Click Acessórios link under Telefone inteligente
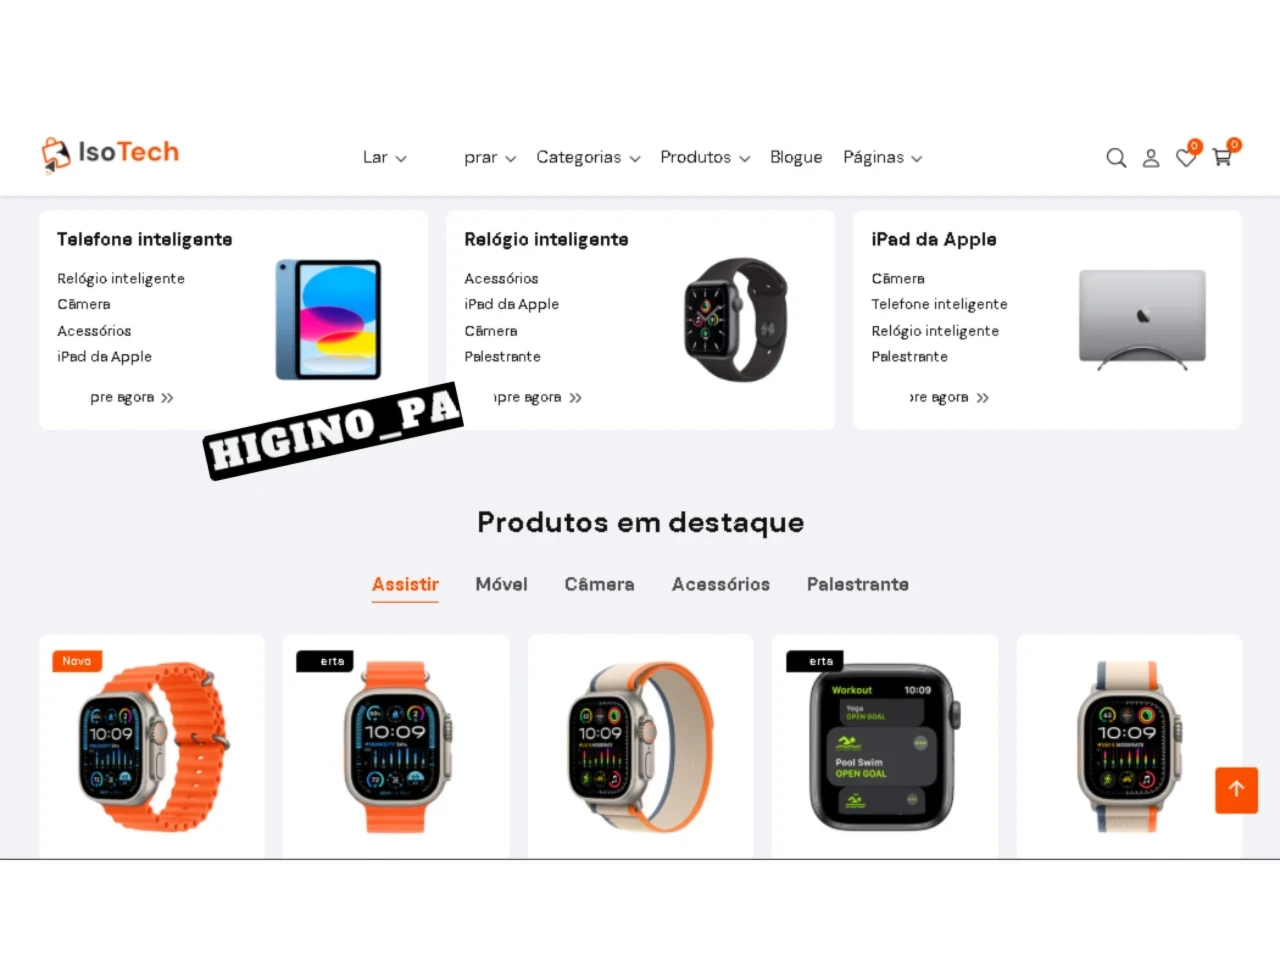The width and height of the screenshot is (1280, 980). tap(94, 331)
